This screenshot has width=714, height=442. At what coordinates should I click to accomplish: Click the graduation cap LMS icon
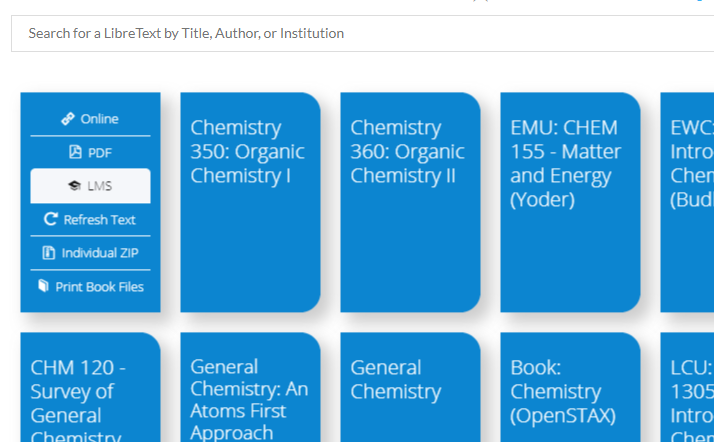tap(74, 186)
